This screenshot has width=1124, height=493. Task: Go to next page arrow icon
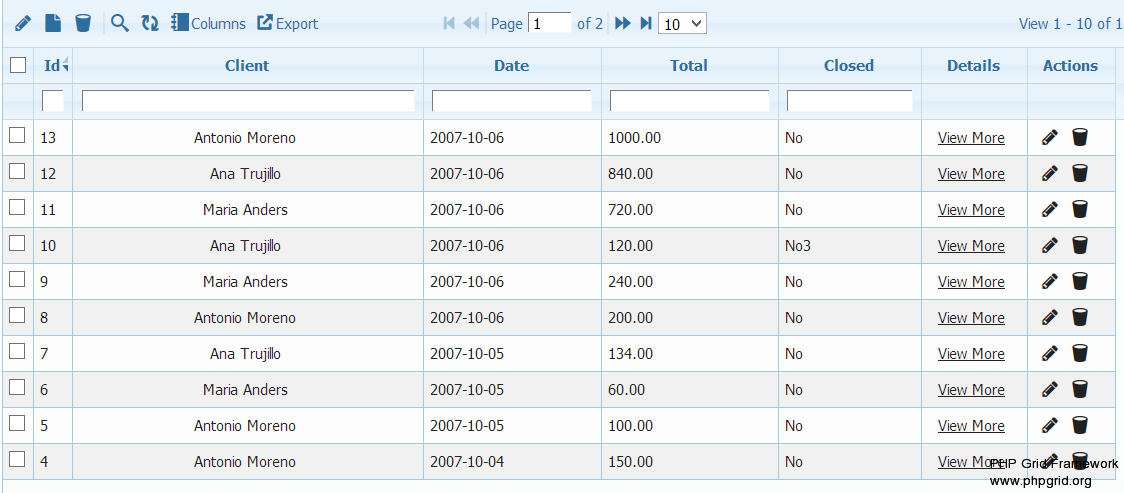coord(622,23)
